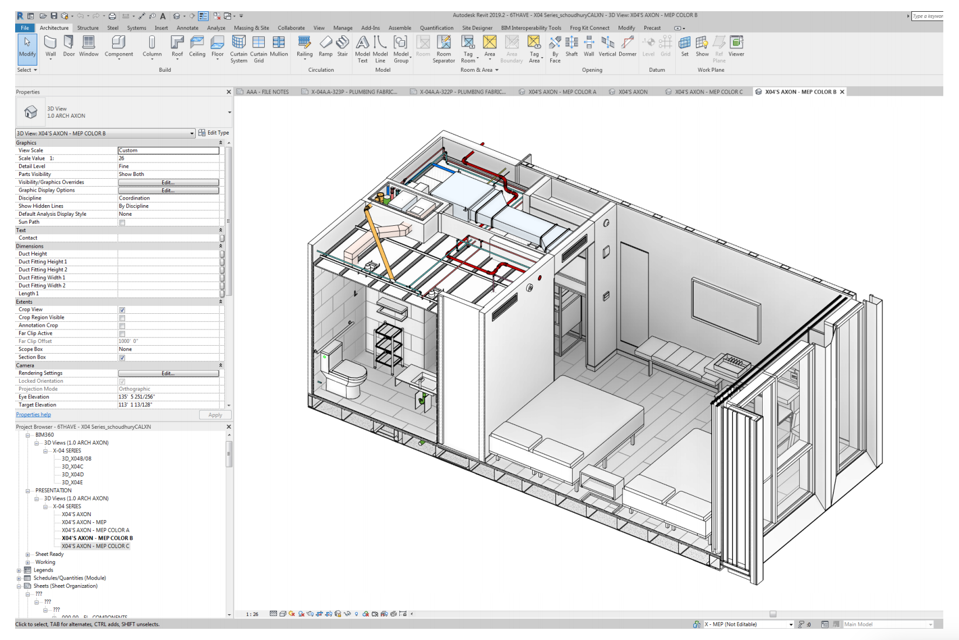Click inside the View Scale field

(168, 151)
